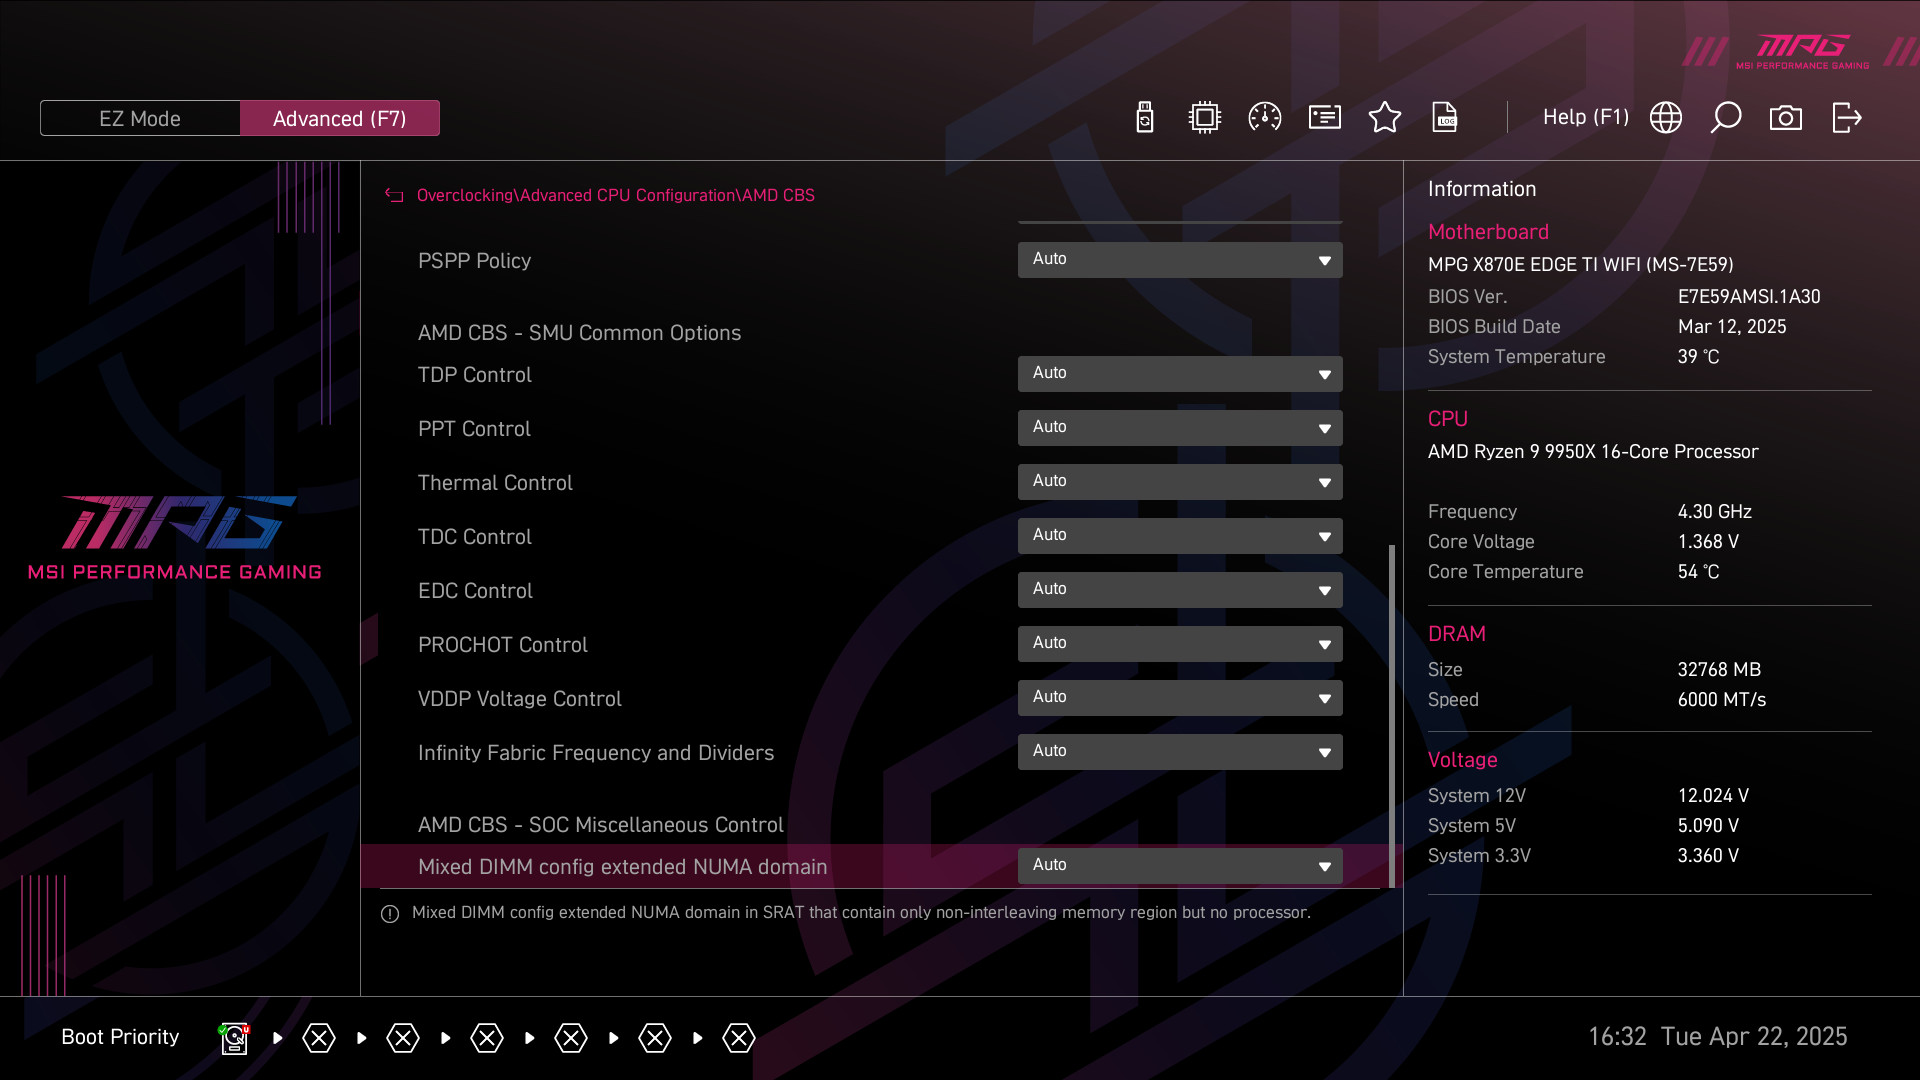Open the search magnifier icon
1920x1080 pixels.
coord(1726,118)
